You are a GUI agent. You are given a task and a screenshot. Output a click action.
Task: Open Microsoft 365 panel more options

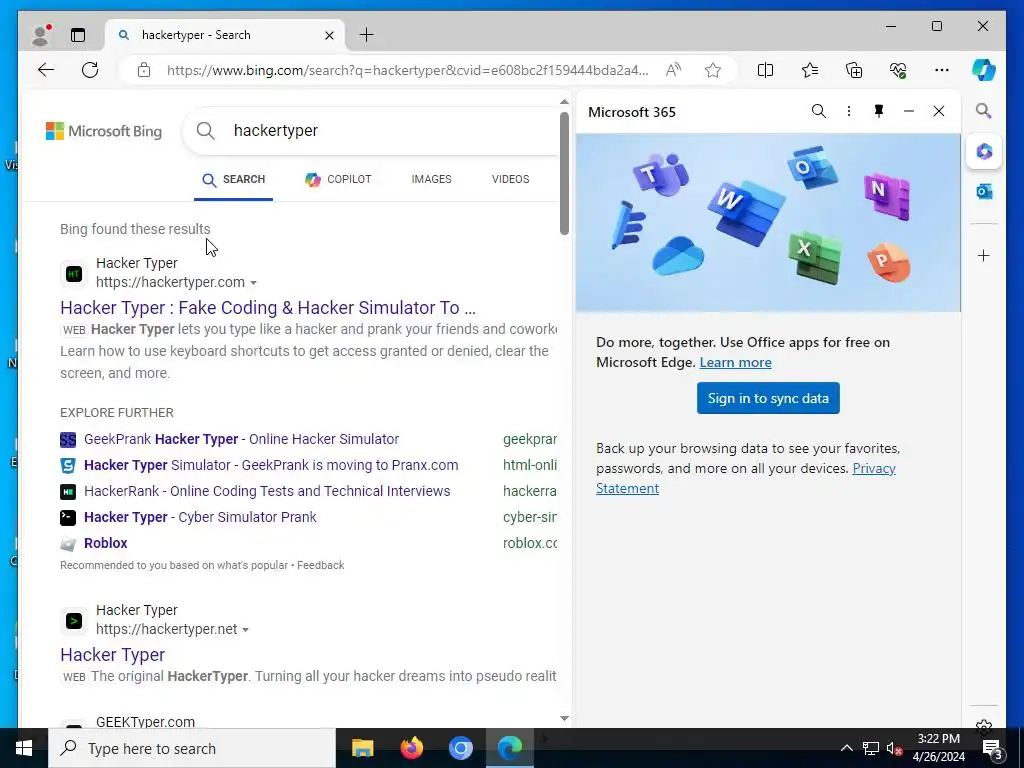pos(849,112)
